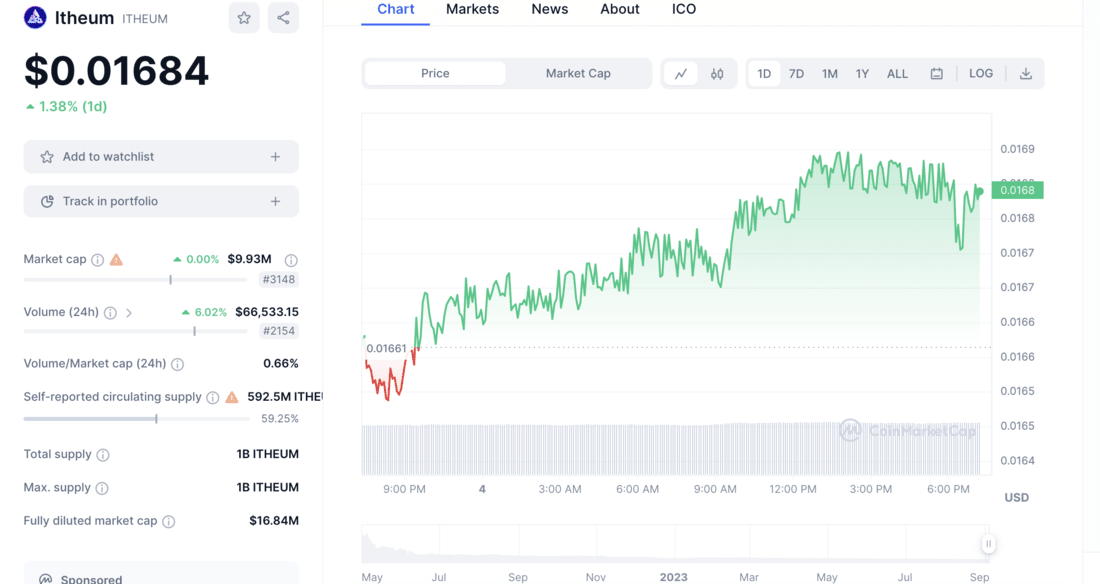Click the Itheum coin logo
The height and width of the screenshot is (584, 1100).
(35, 18)
